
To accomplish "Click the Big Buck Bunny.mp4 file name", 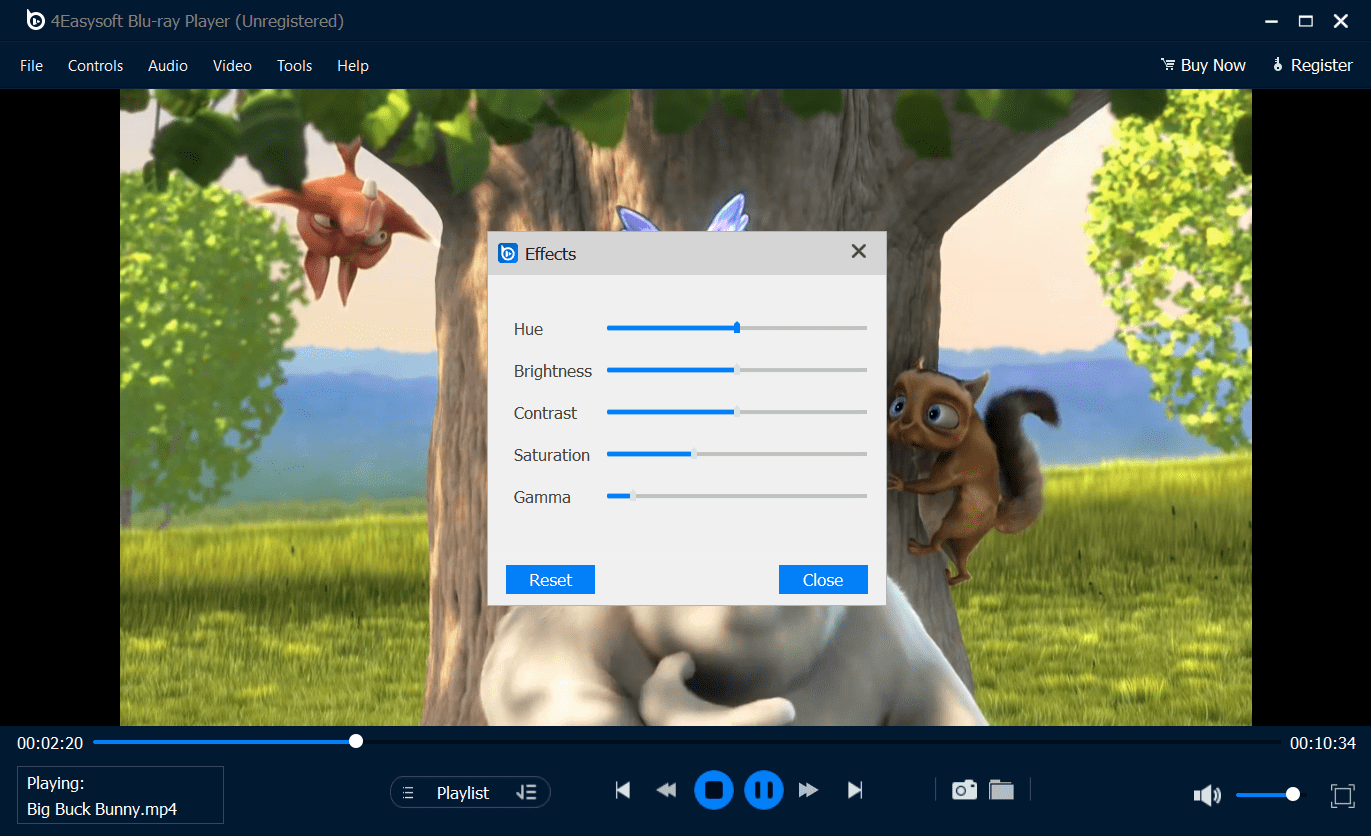I will point(102,809).
